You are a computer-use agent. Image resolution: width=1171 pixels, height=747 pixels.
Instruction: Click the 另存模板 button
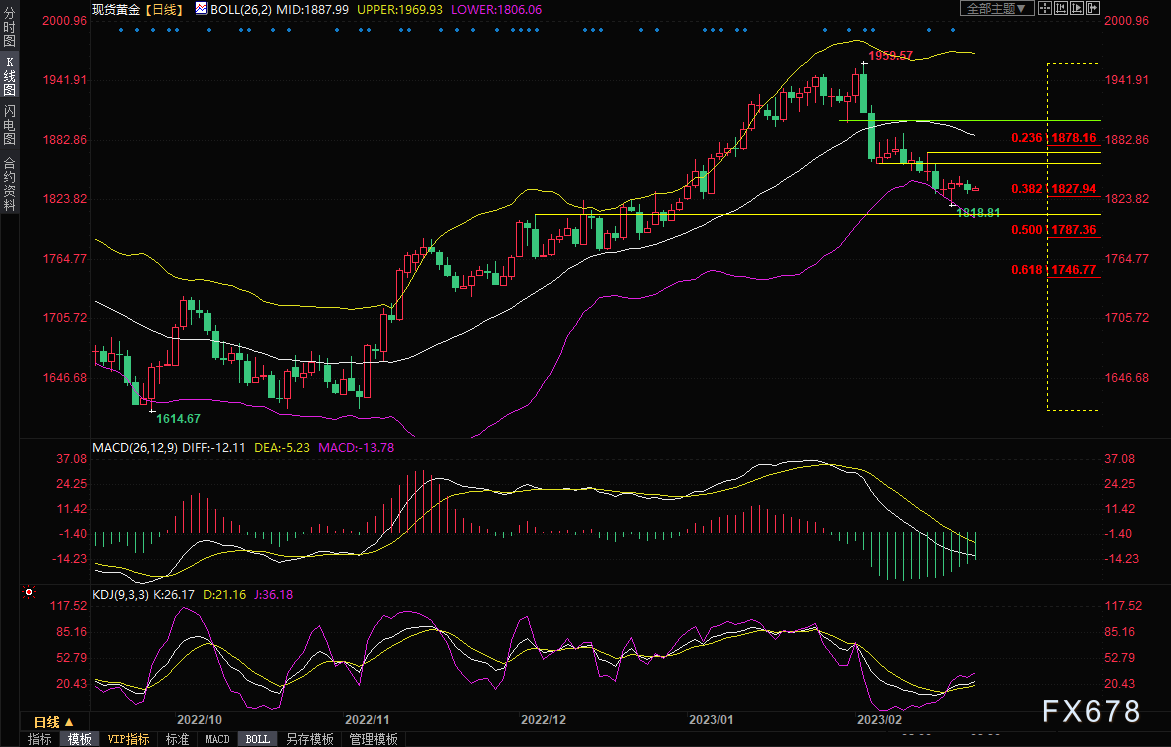click(x=310, y=739)
